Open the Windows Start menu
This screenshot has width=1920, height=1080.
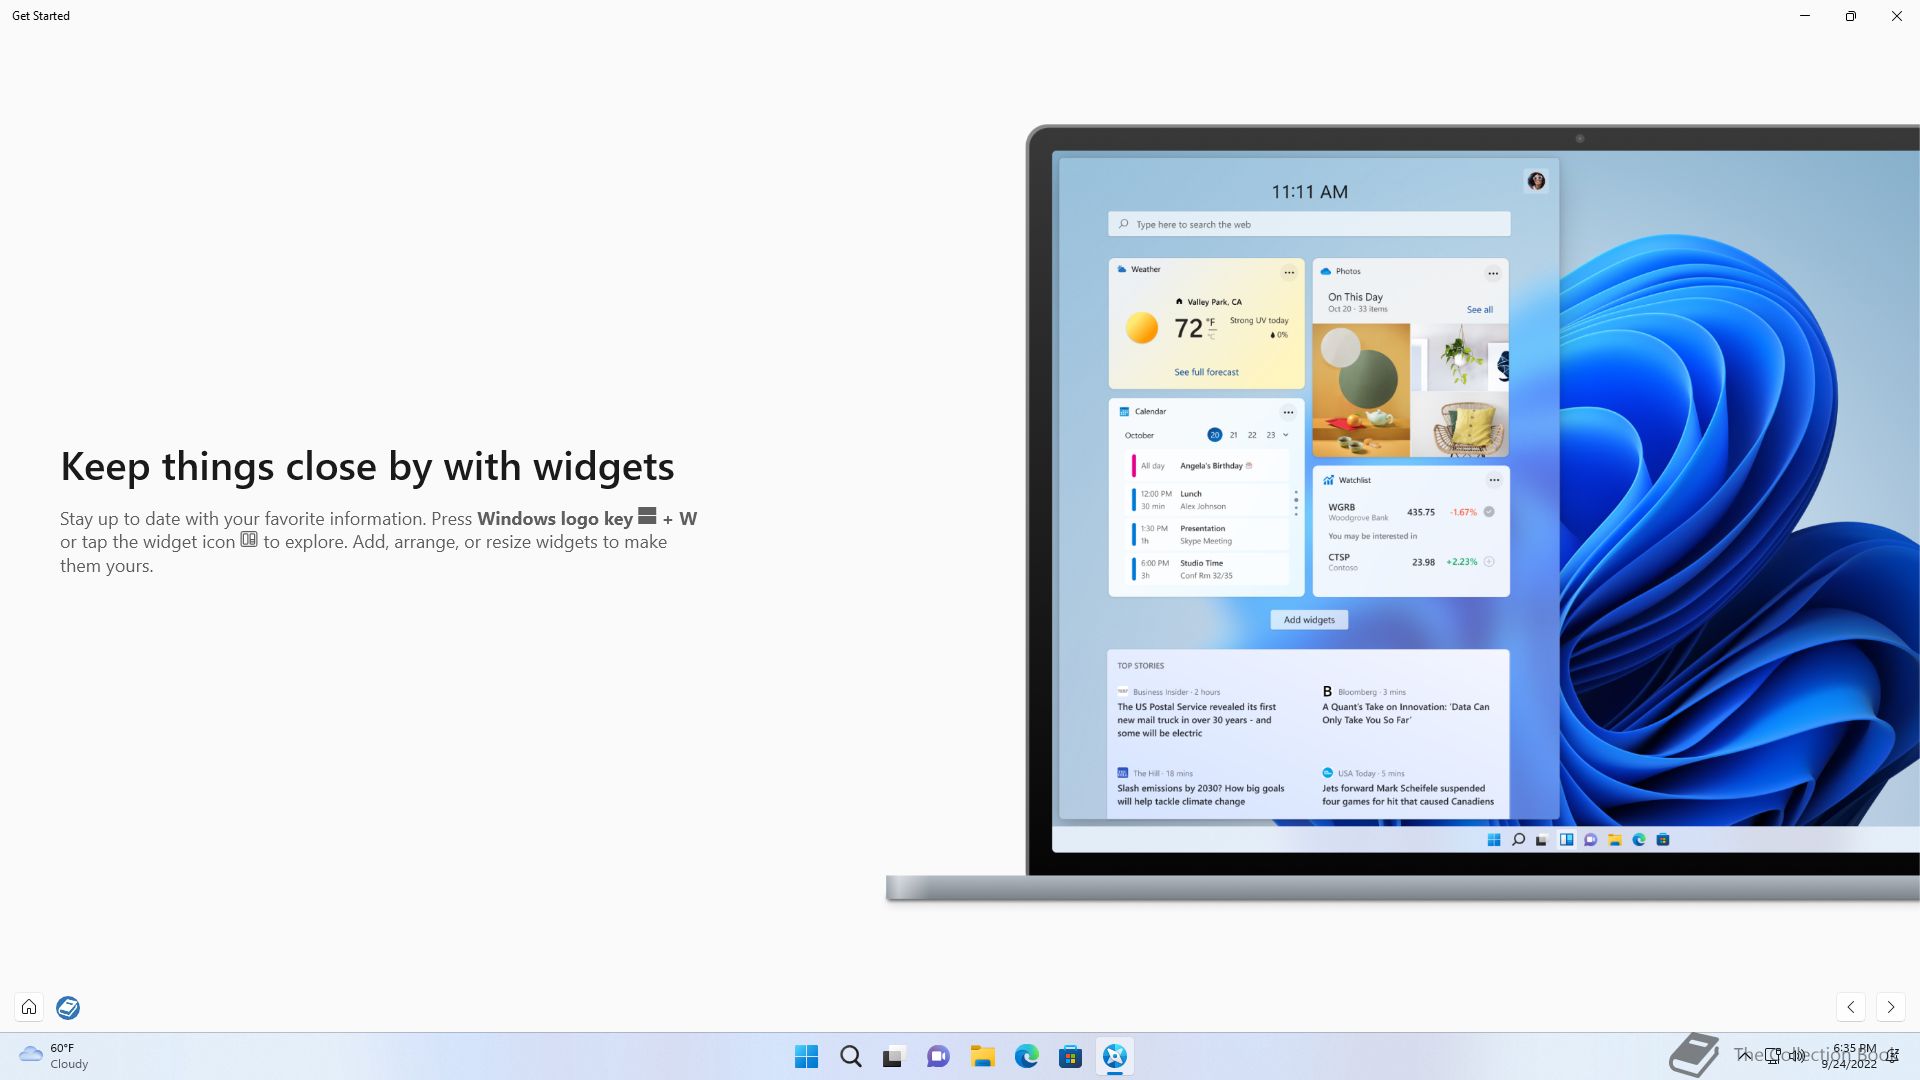click(x=806, y=1056)
